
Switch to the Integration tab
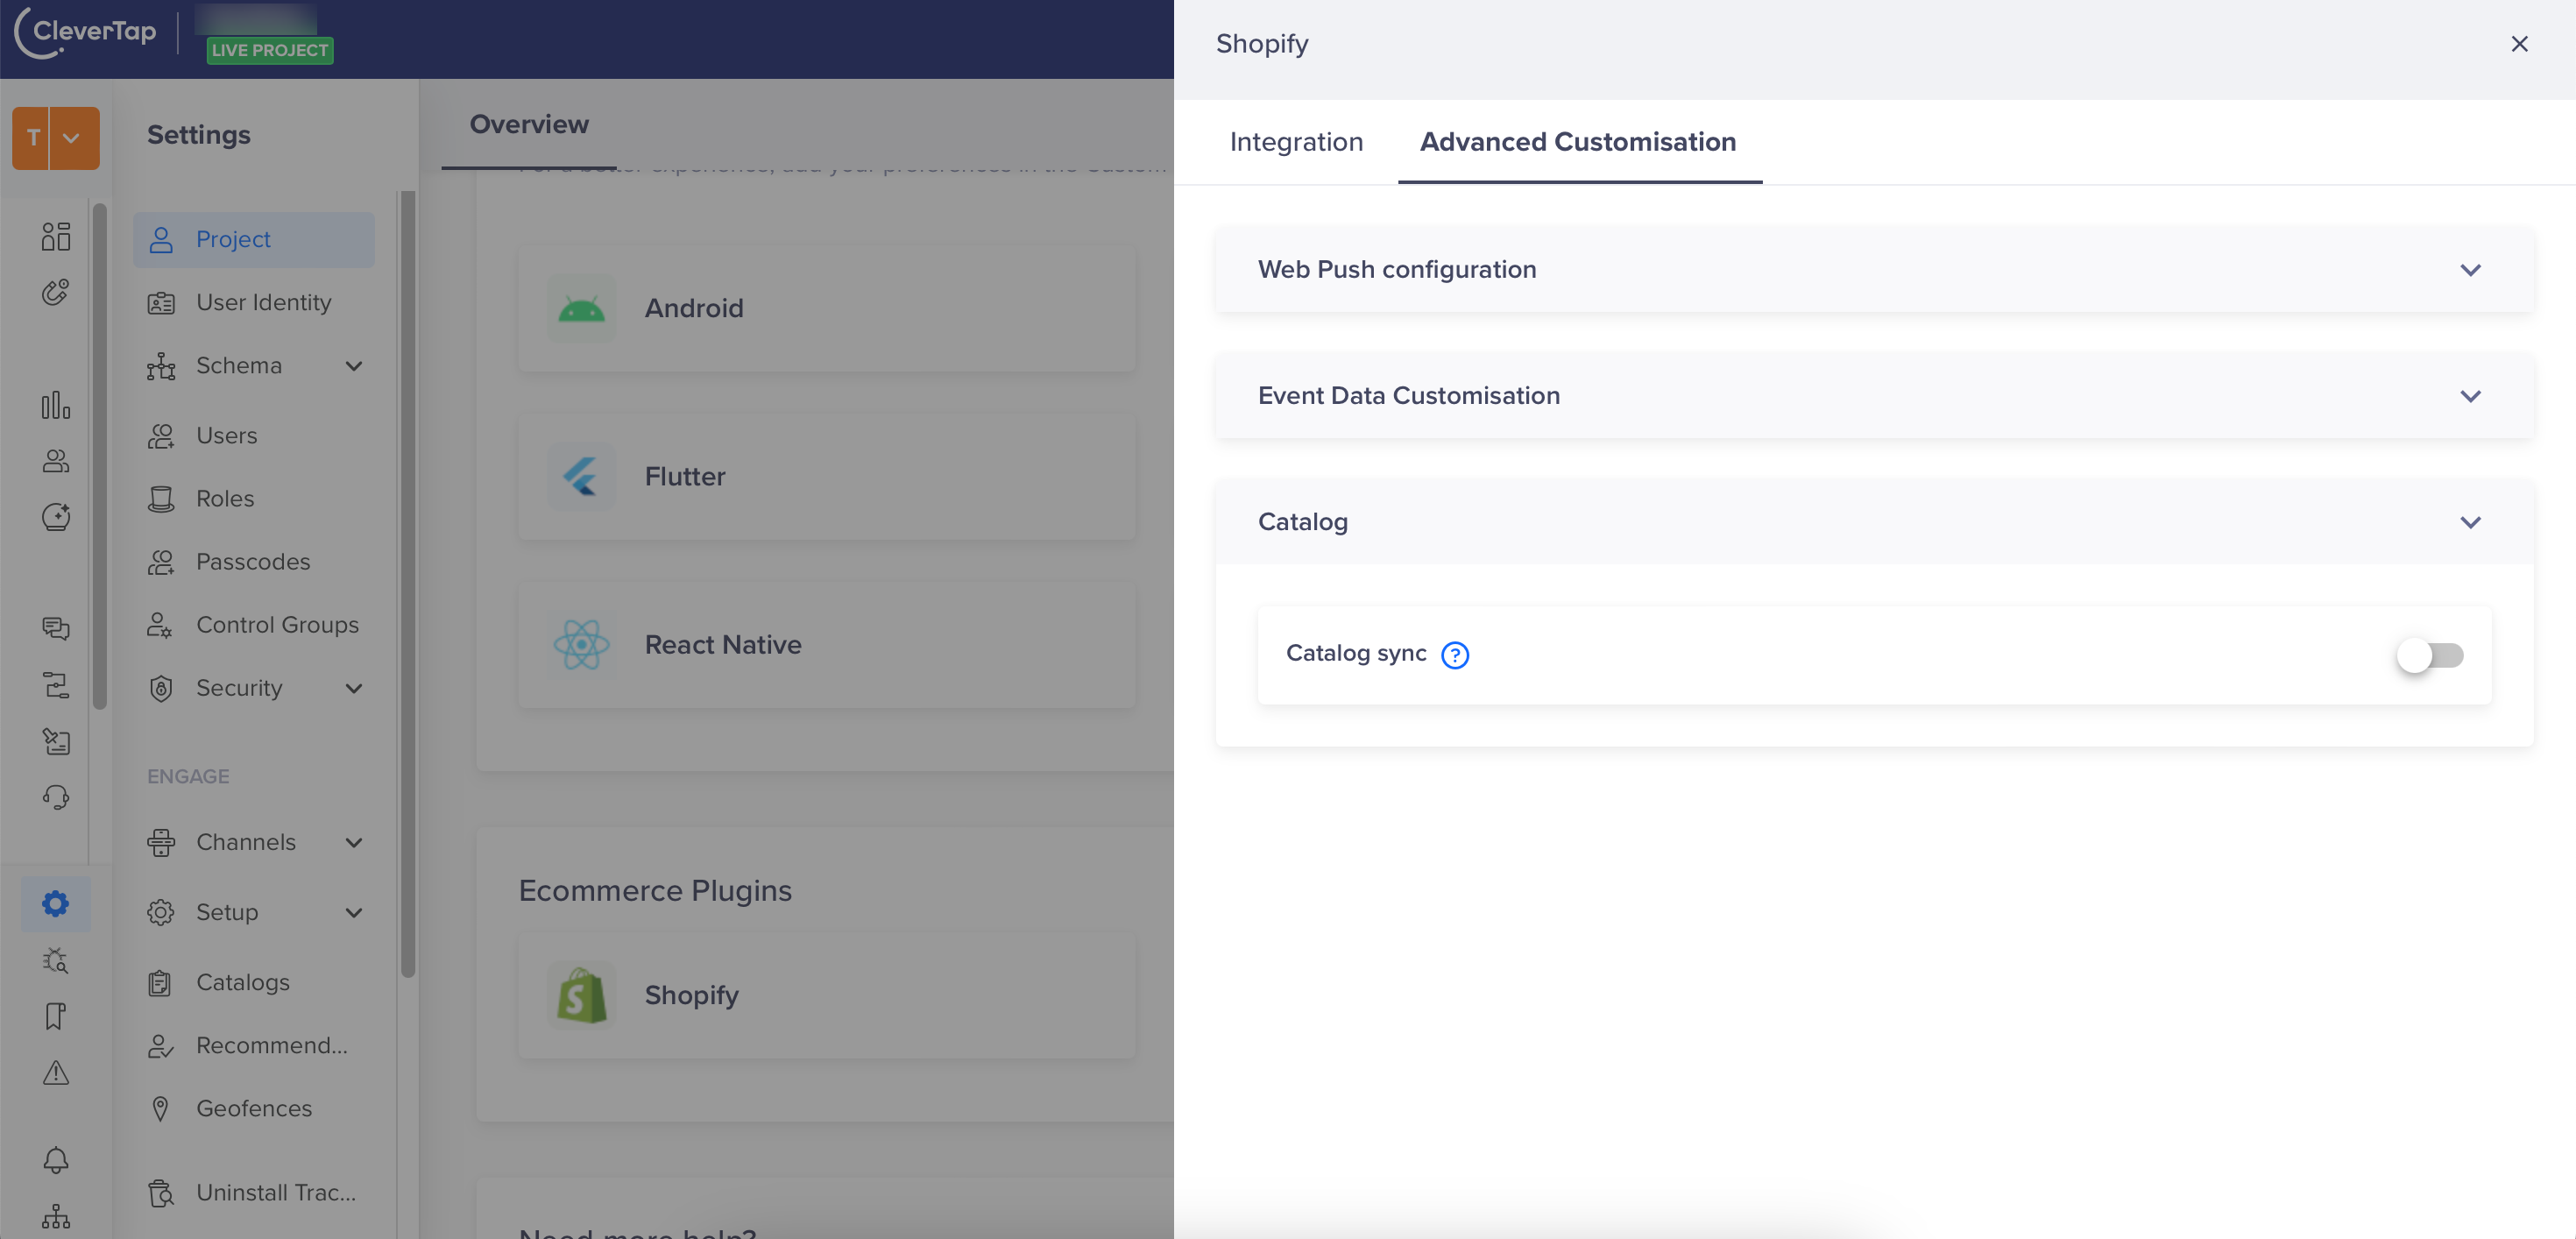1296,139
